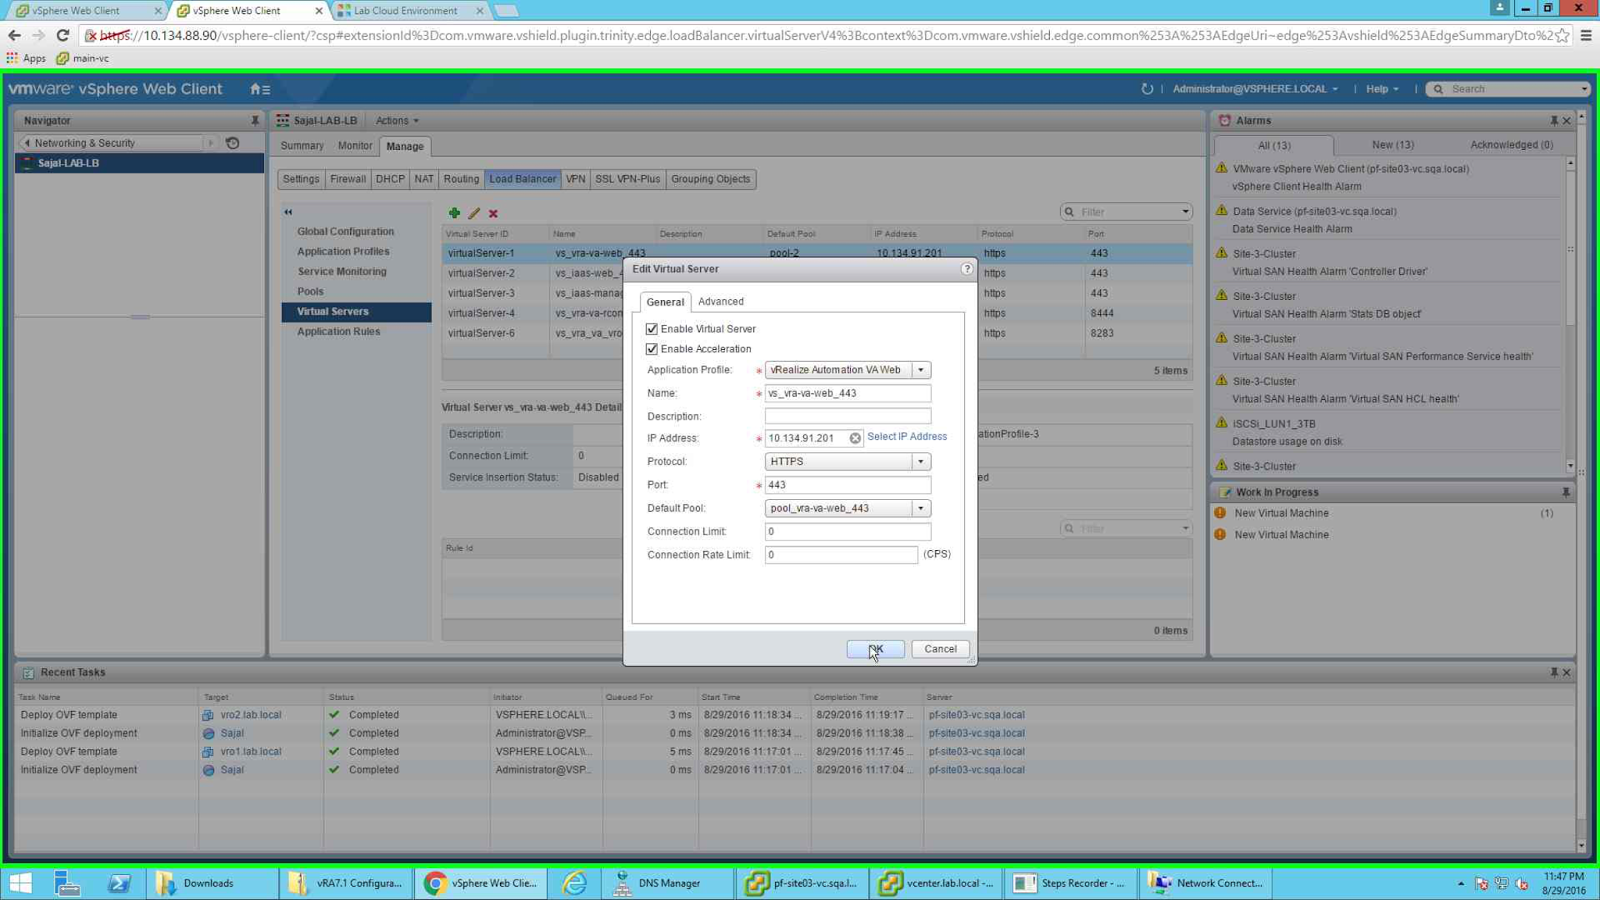
Task: Select Sajal-LAB-LB in navigator
Action: click(140, 163)
